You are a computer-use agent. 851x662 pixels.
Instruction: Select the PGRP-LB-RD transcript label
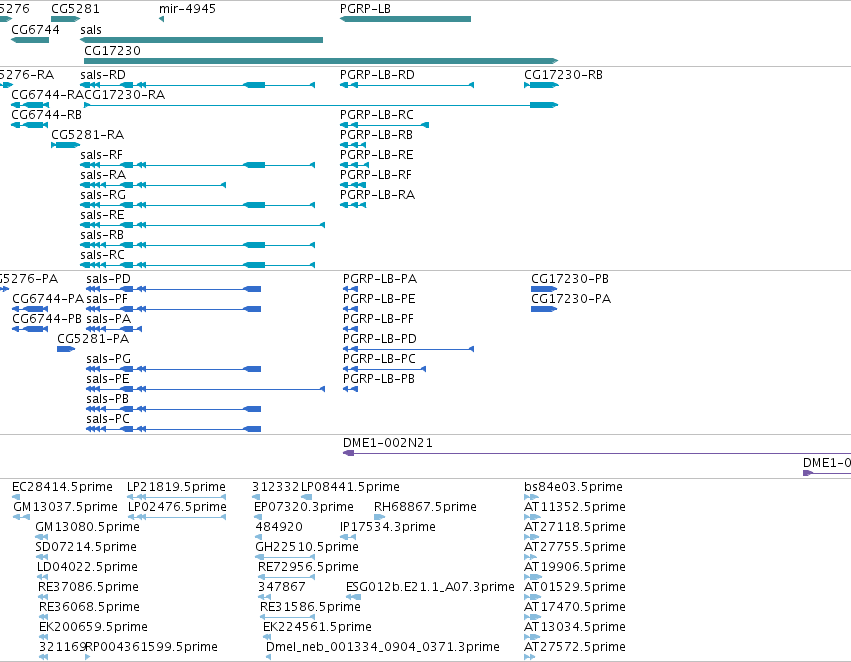coord(377,74)
